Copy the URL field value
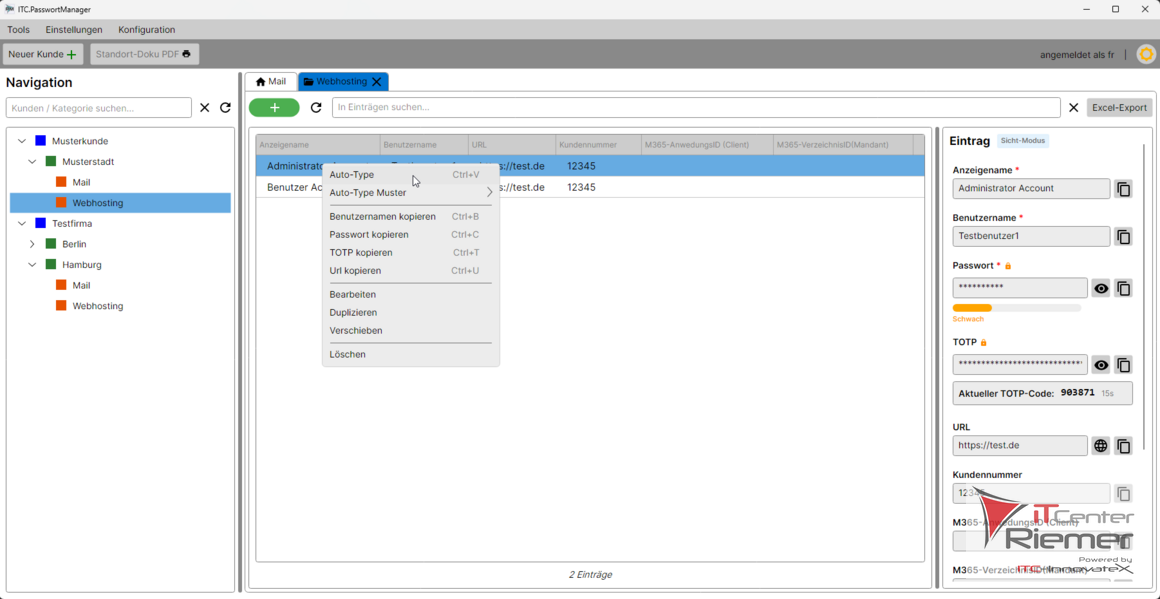1160x599 pixels. pyautogui.click(x=1123, y=446)
